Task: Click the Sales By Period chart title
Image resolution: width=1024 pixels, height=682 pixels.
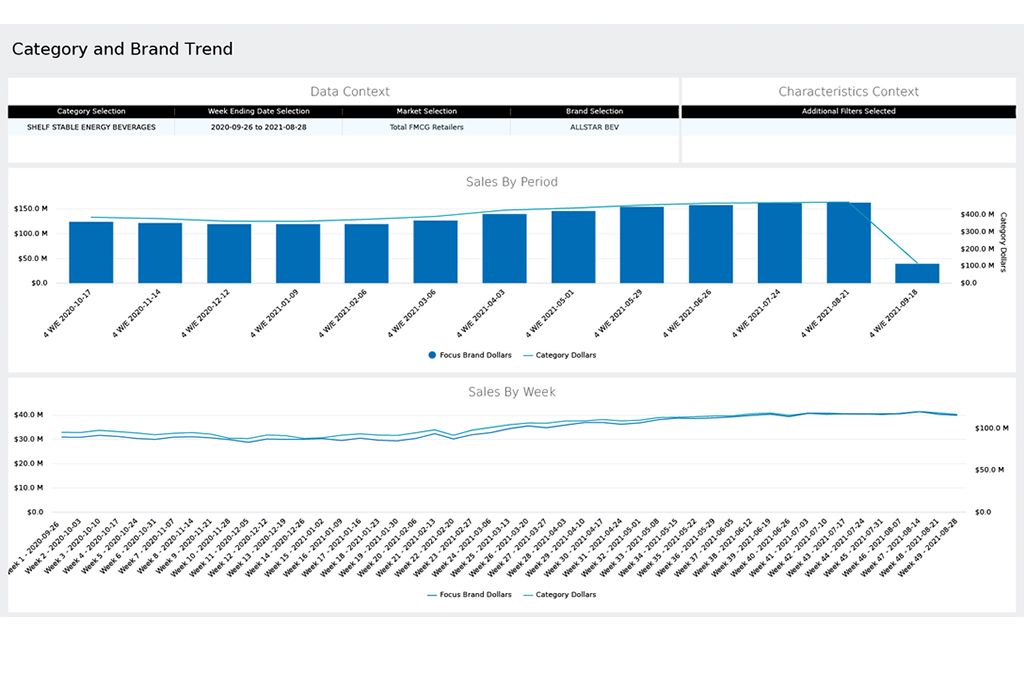Action: point(512,182)
